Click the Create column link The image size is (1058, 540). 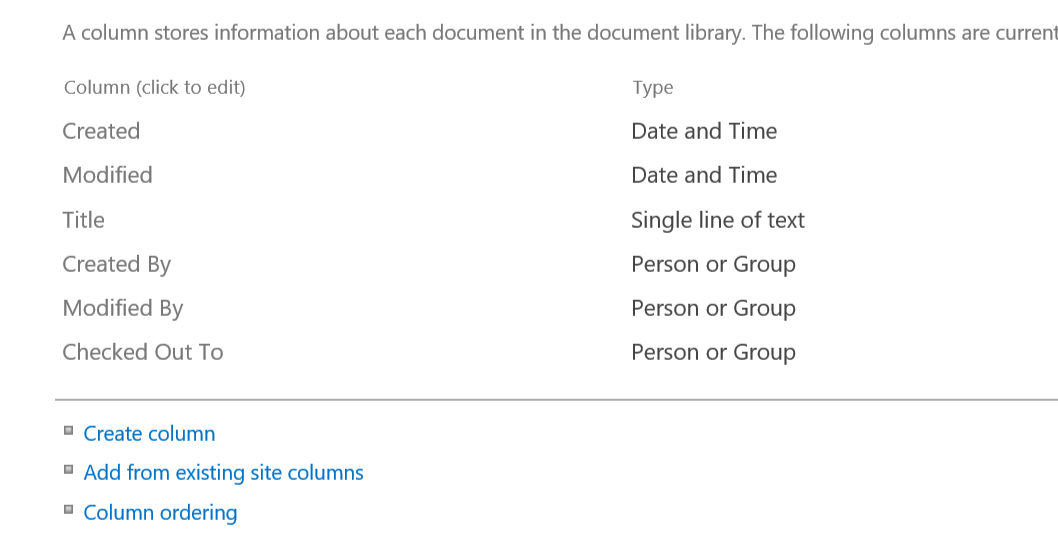click(149, 434)
